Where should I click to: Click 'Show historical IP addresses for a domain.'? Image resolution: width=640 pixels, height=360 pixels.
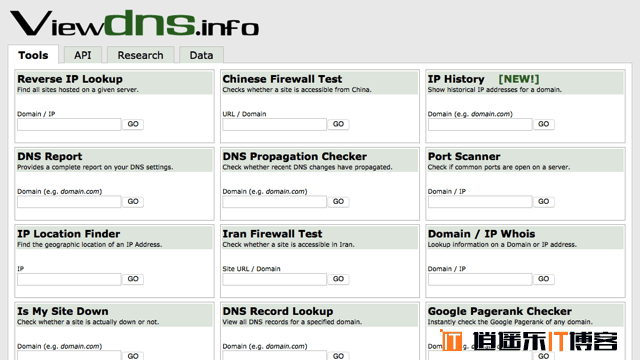[495, 90]
